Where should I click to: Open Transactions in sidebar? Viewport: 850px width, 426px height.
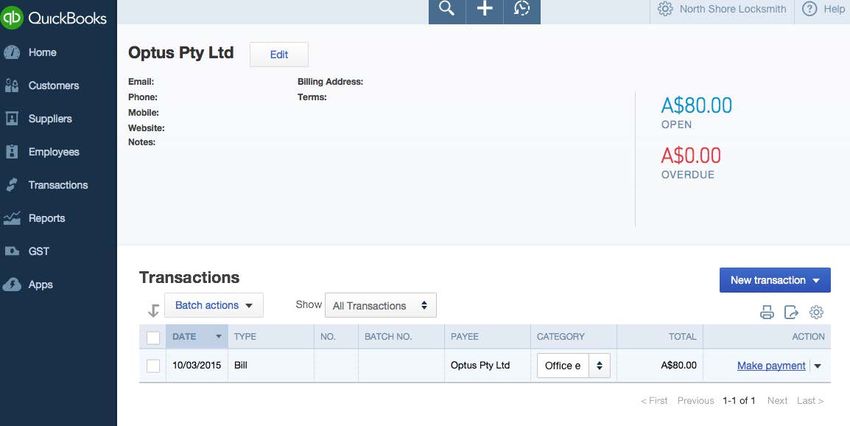pyautogui.click(x=58, y=185)
